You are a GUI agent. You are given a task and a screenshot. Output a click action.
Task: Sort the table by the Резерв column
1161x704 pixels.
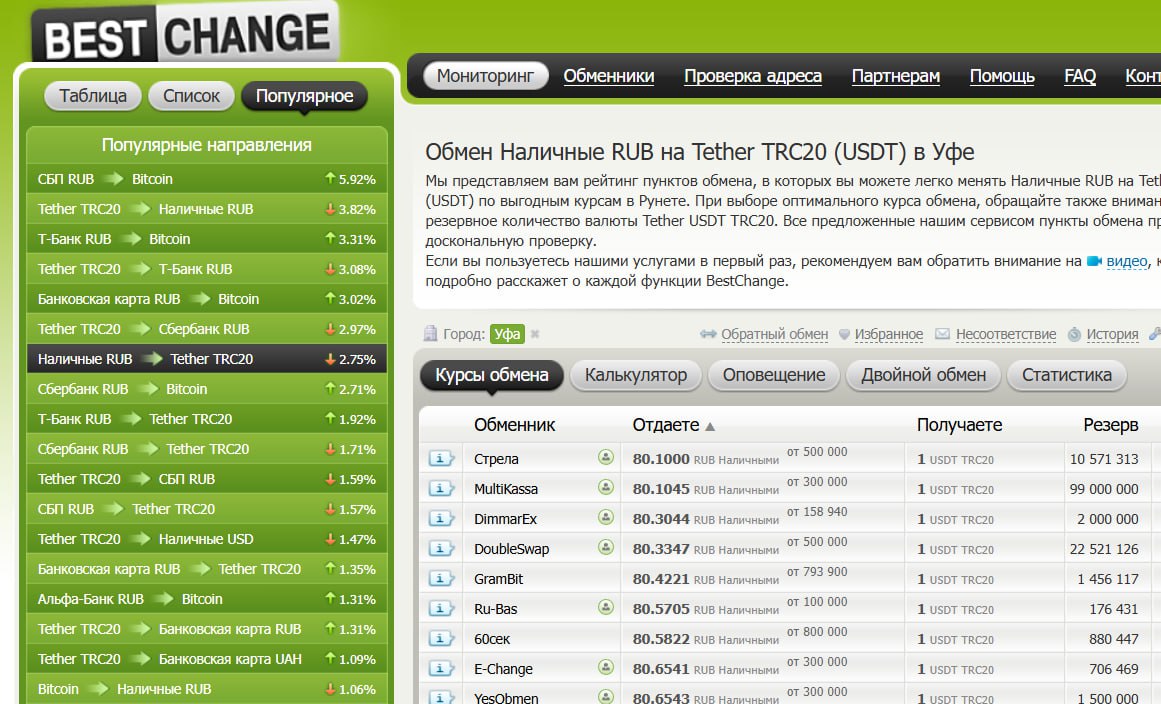point(1110,425)
